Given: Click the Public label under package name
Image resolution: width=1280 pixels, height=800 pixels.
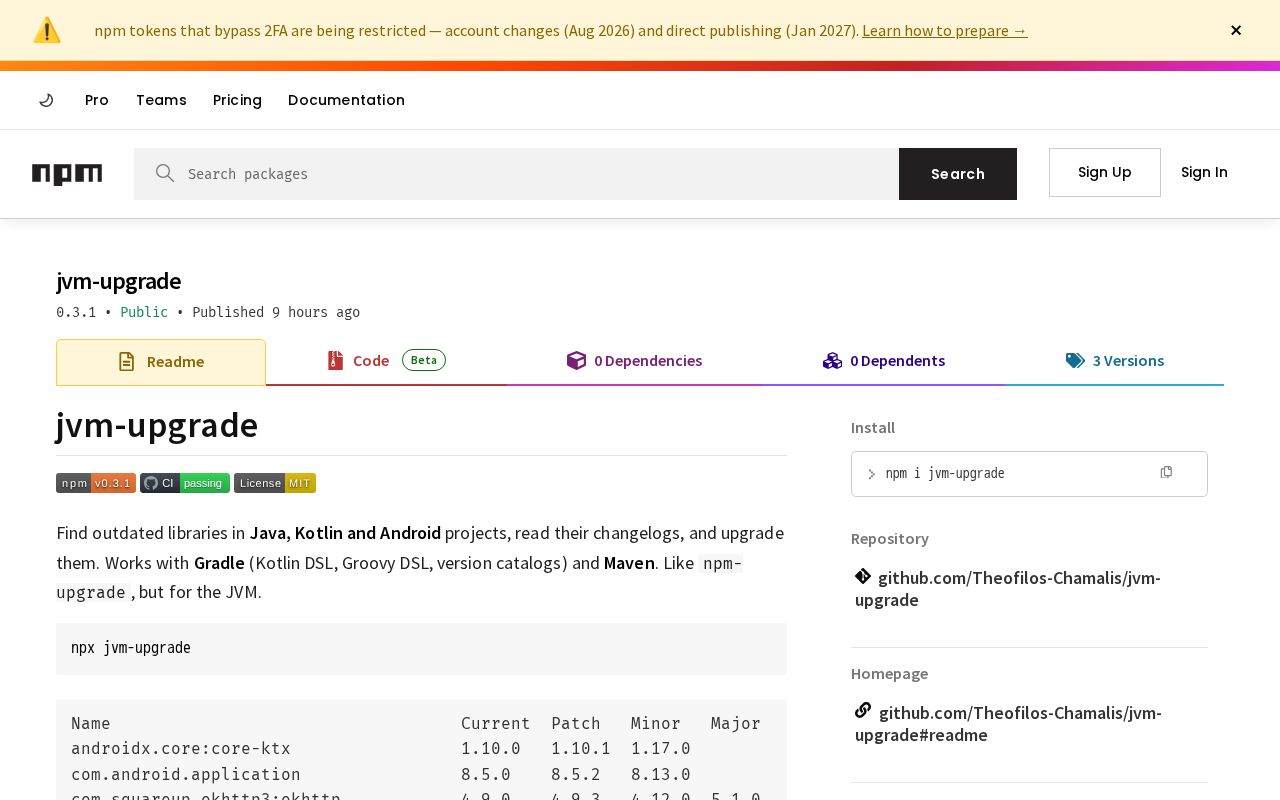Looking at the screenshot, I should 144,312.
